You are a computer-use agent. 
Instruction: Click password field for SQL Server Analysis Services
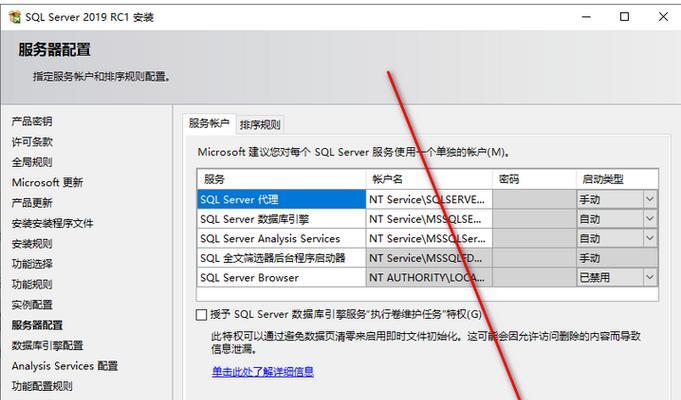coord(534,238)
